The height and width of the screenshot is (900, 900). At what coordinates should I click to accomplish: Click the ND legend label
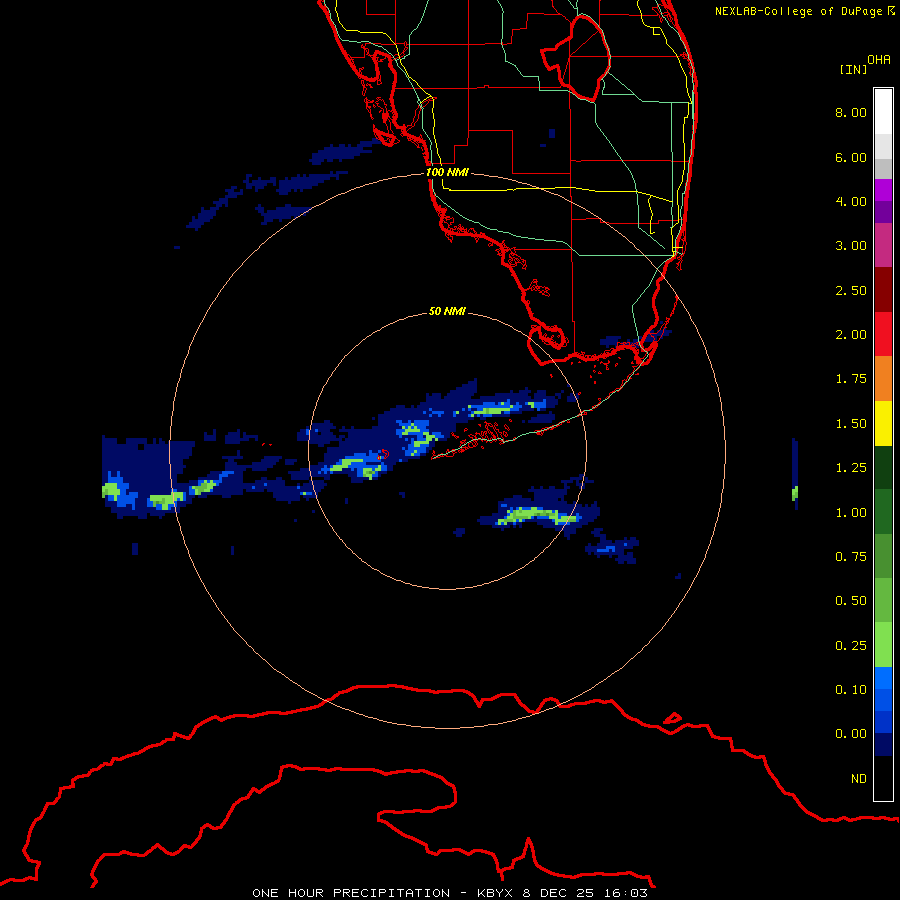click(x=859, y=779)
